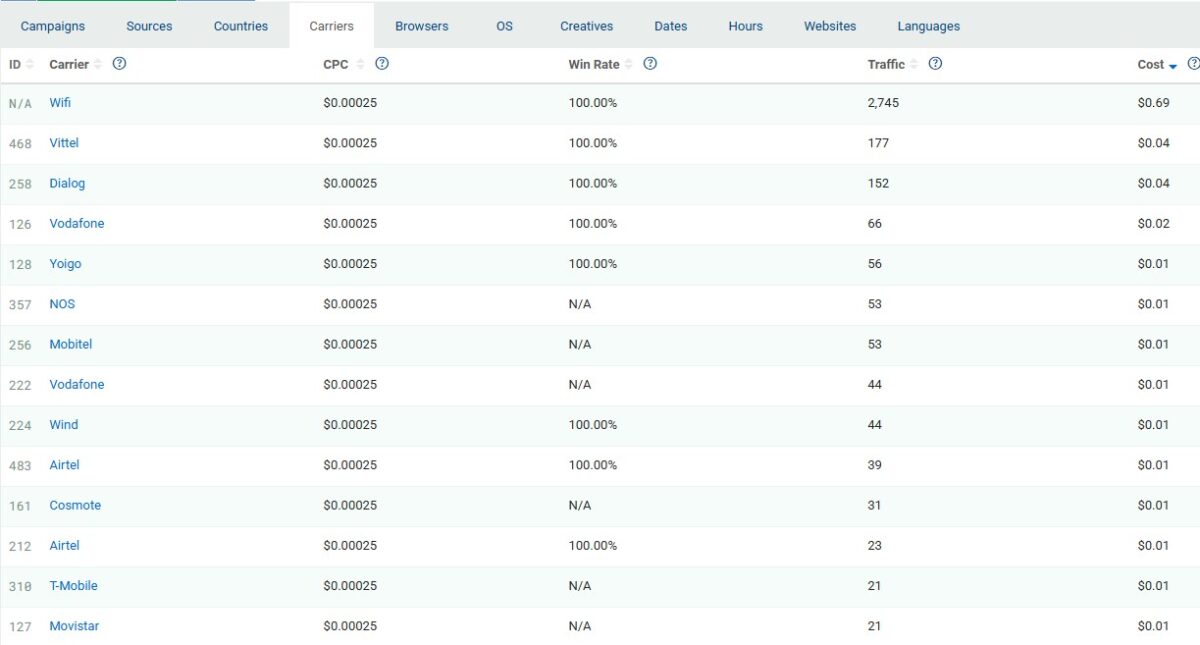The image size is (1200, 645).
Task: Open the Creatives tab
Action: click(587, 26)
